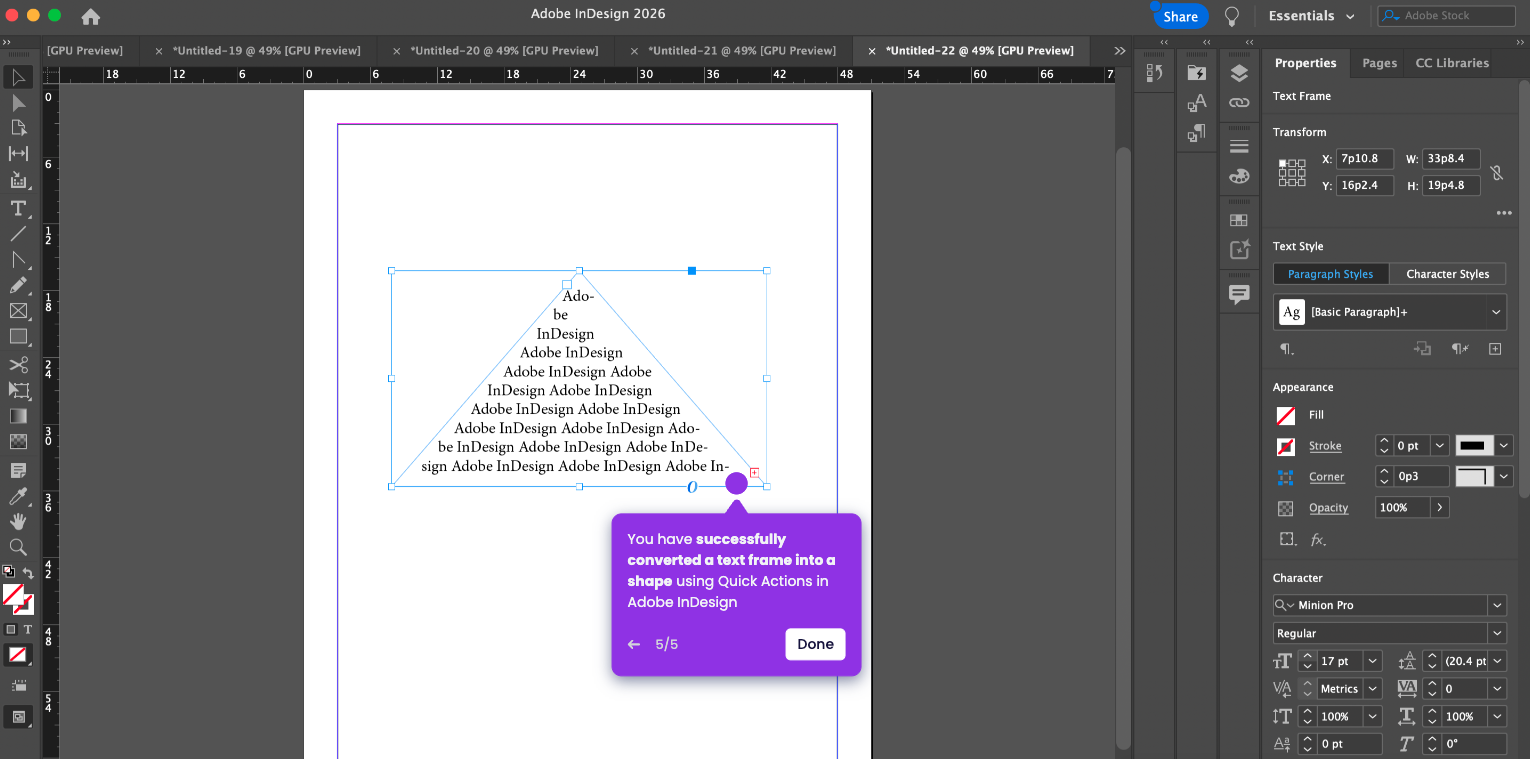Image resolution: width=1530 pixels, height=759 pixels.
Task: Open the Regular font style dropdown
Action: [1497, 633]
